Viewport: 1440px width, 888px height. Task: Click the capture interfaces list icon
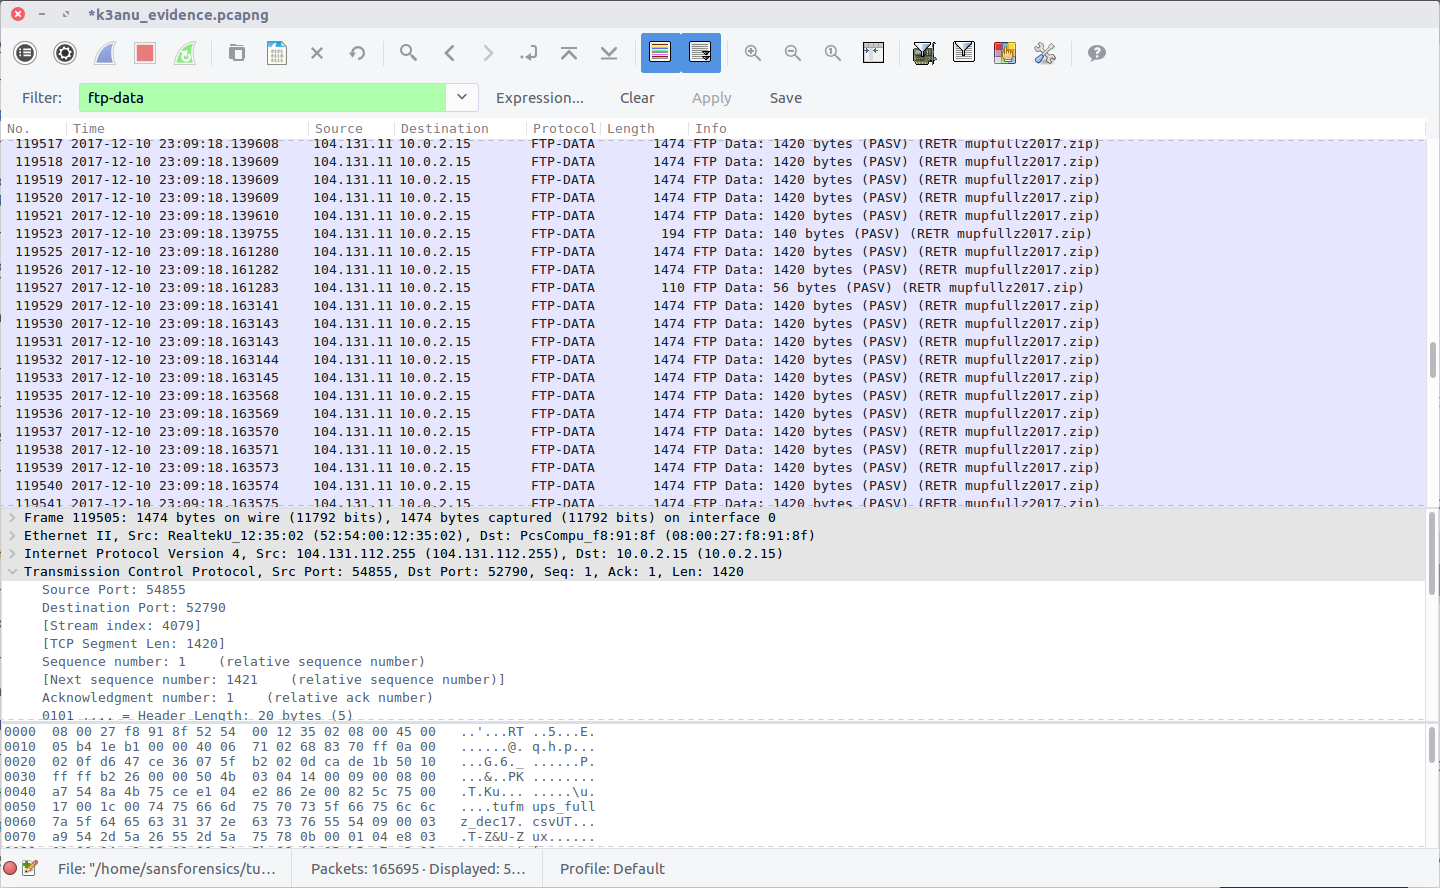(x=25, y=53)
